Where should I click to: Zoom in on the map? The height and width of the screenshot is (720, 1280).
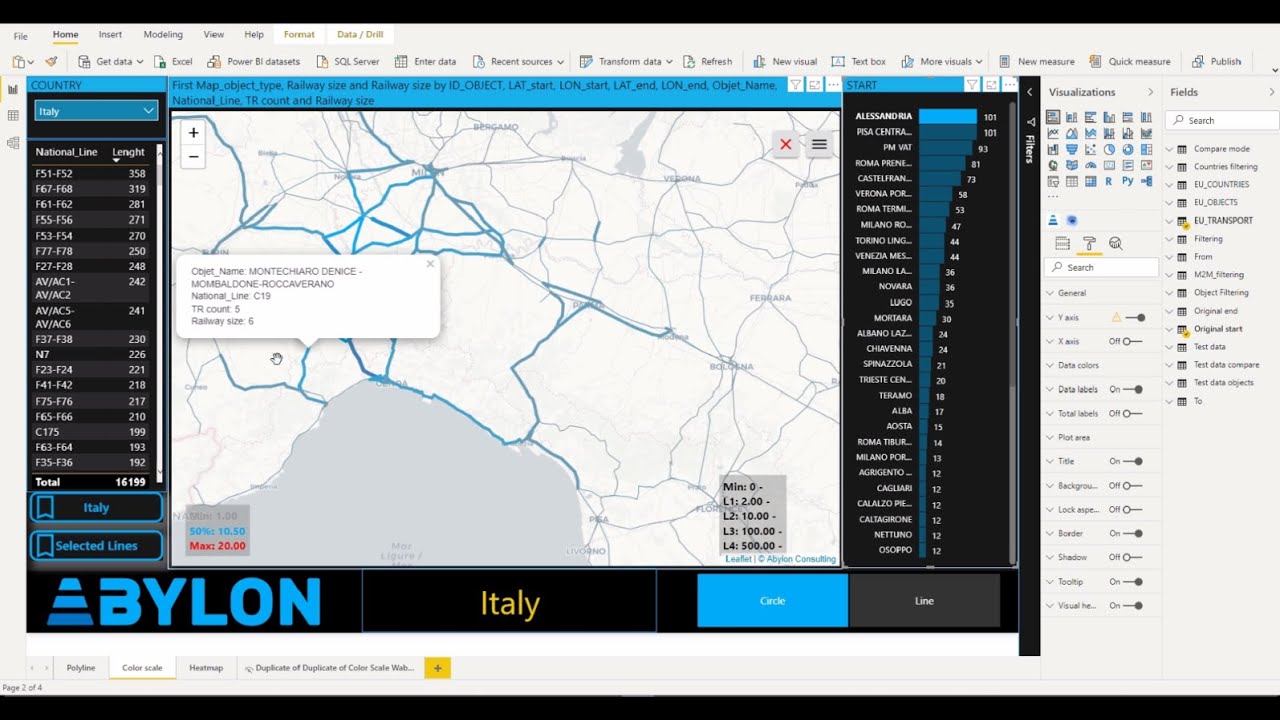[x=193, y=132]
